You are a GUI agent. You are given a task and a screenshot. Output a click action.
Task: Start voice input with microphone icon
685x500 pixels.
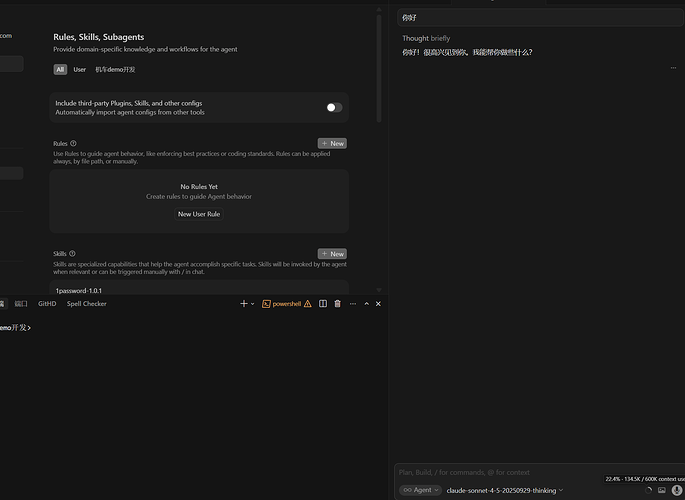(677, 490)
